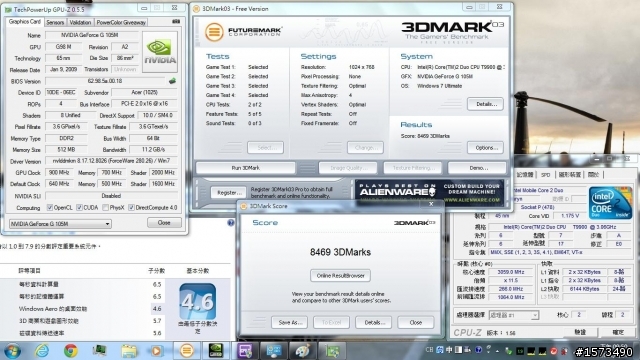Switch to the green chip taskbar button
This screenshot has height=360, width=640.
332,351
